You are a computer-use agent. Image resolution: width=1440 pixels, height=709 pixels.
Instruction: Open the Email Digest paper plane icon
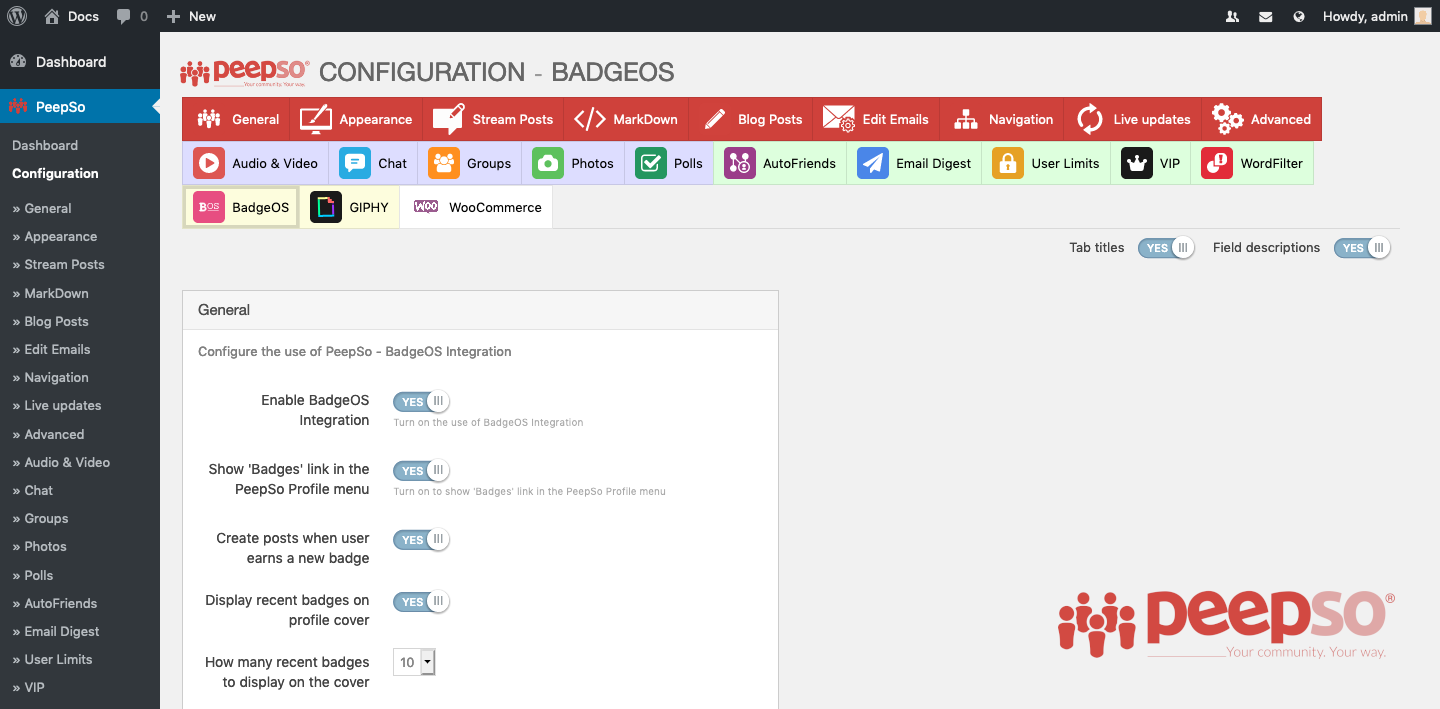(873, 163)
